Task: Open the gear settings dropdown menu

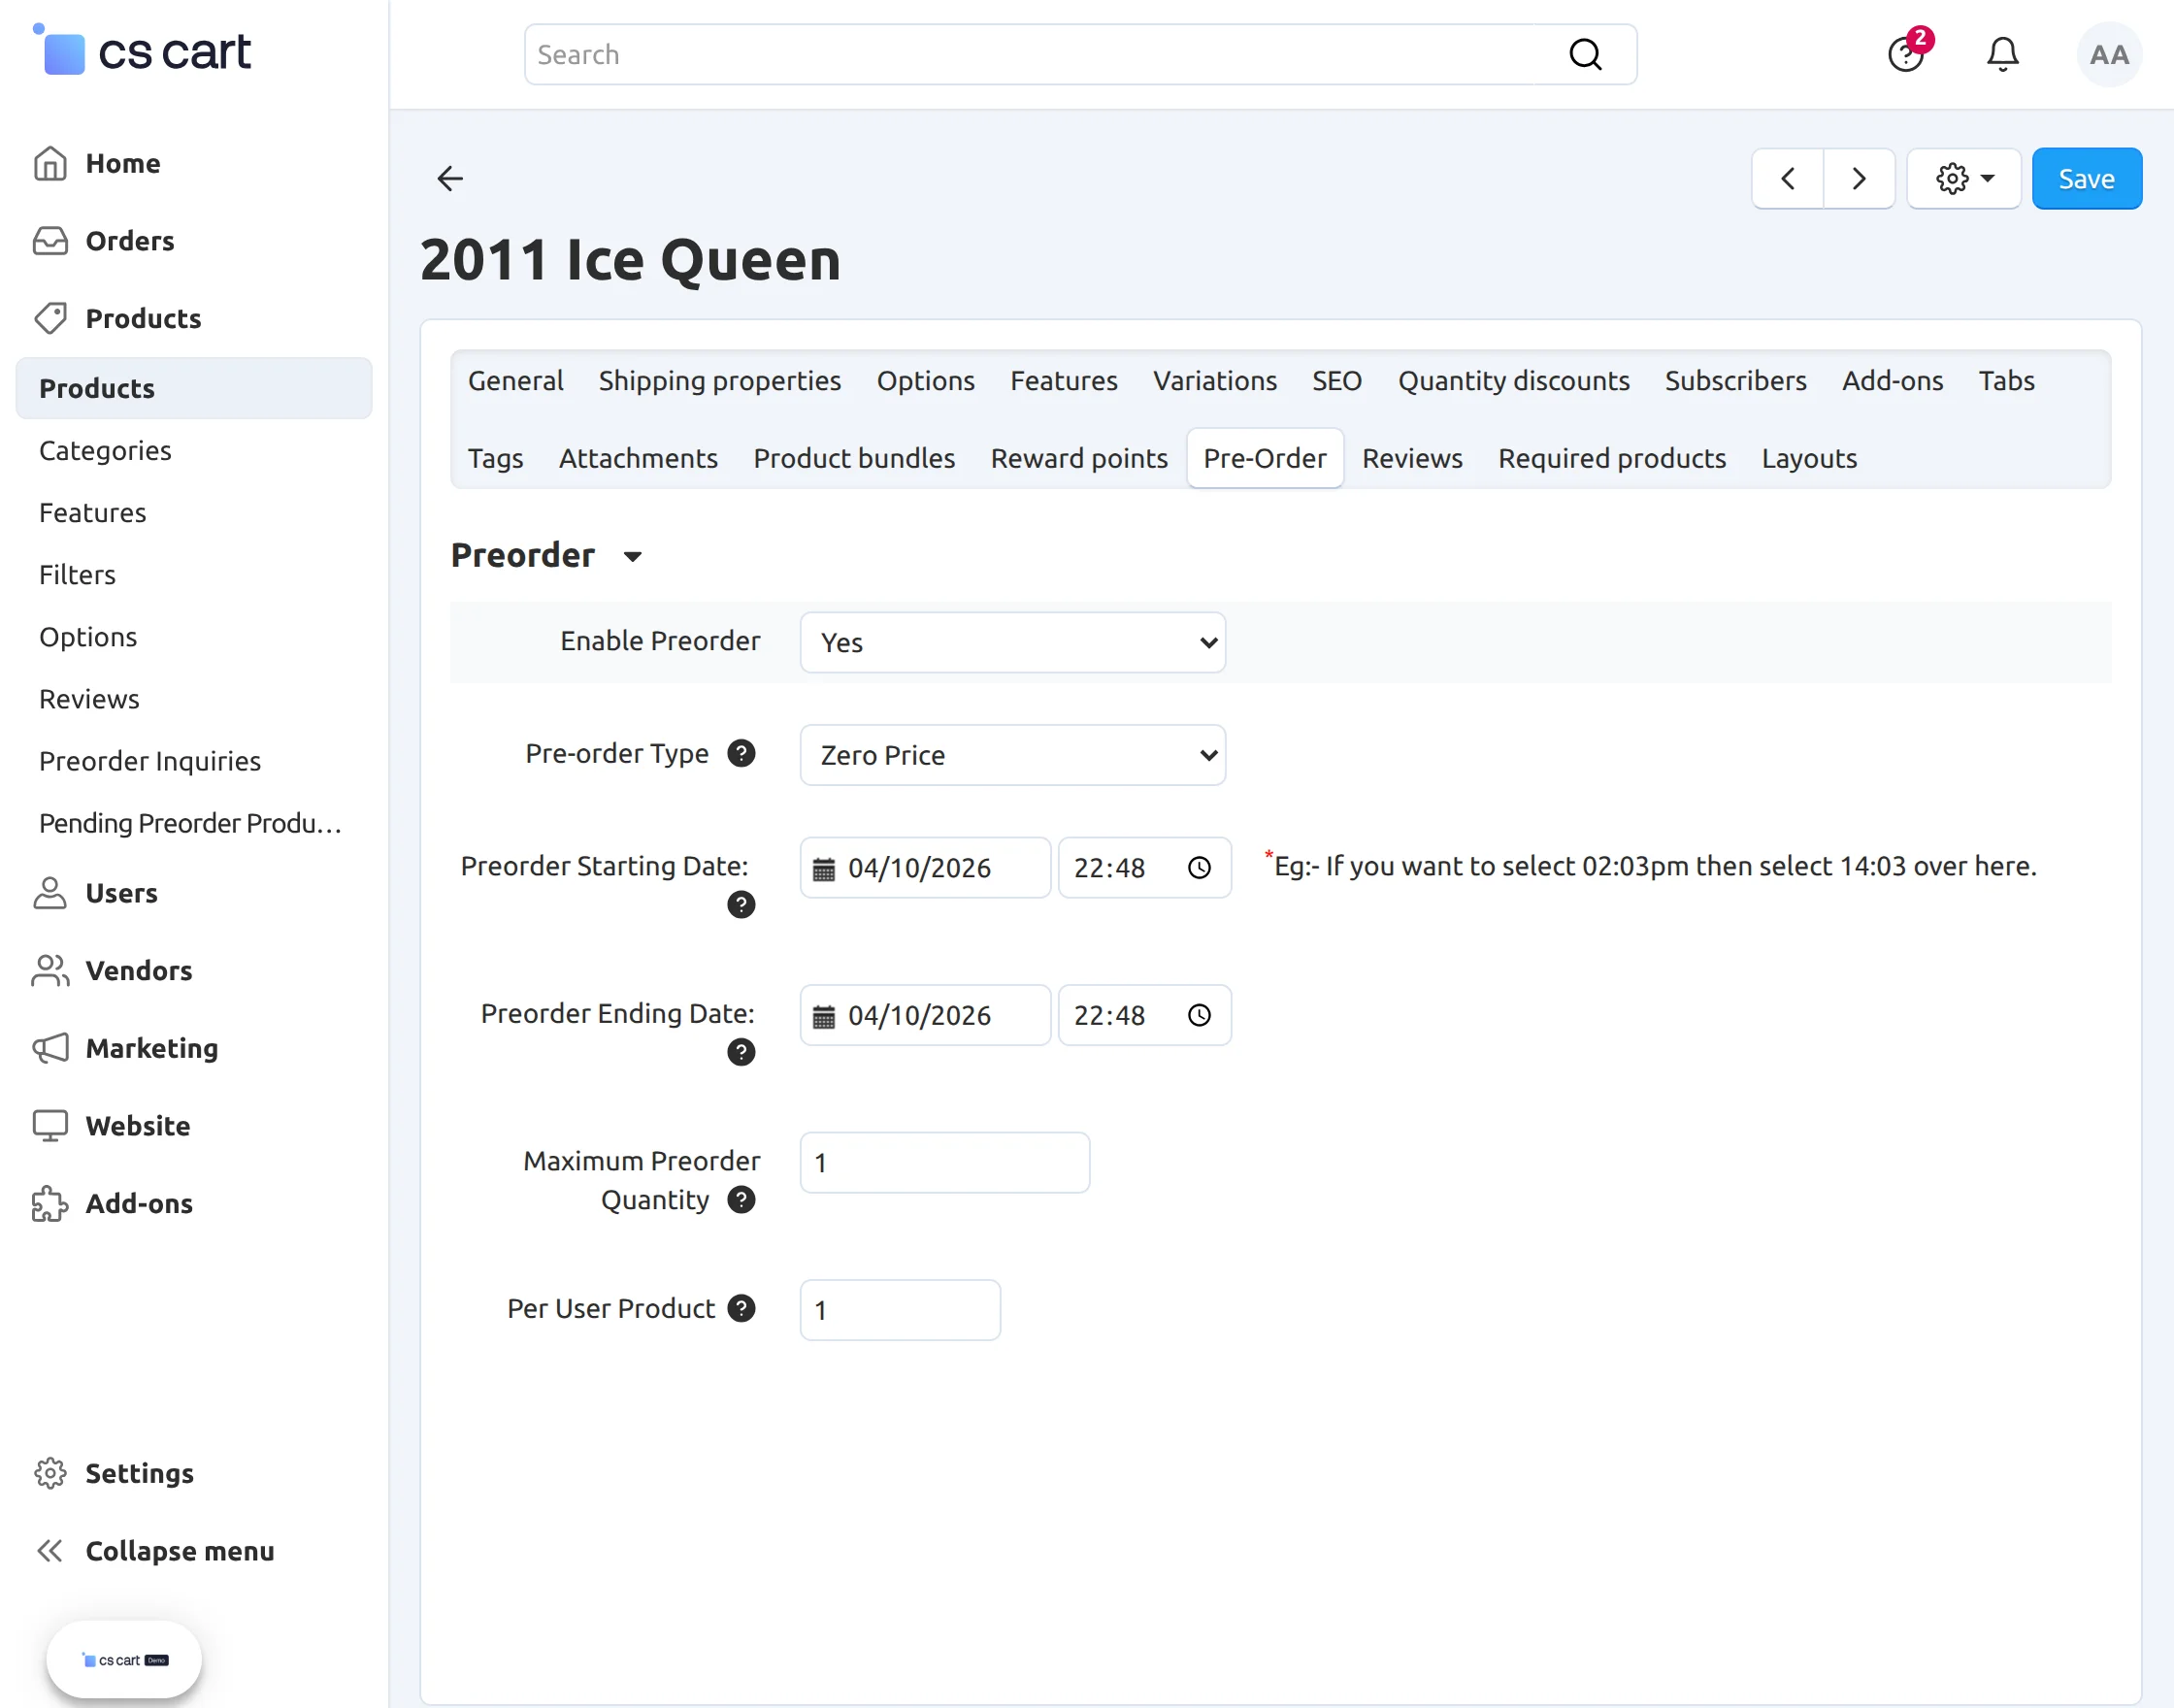Action: (x=1964, y=179)
